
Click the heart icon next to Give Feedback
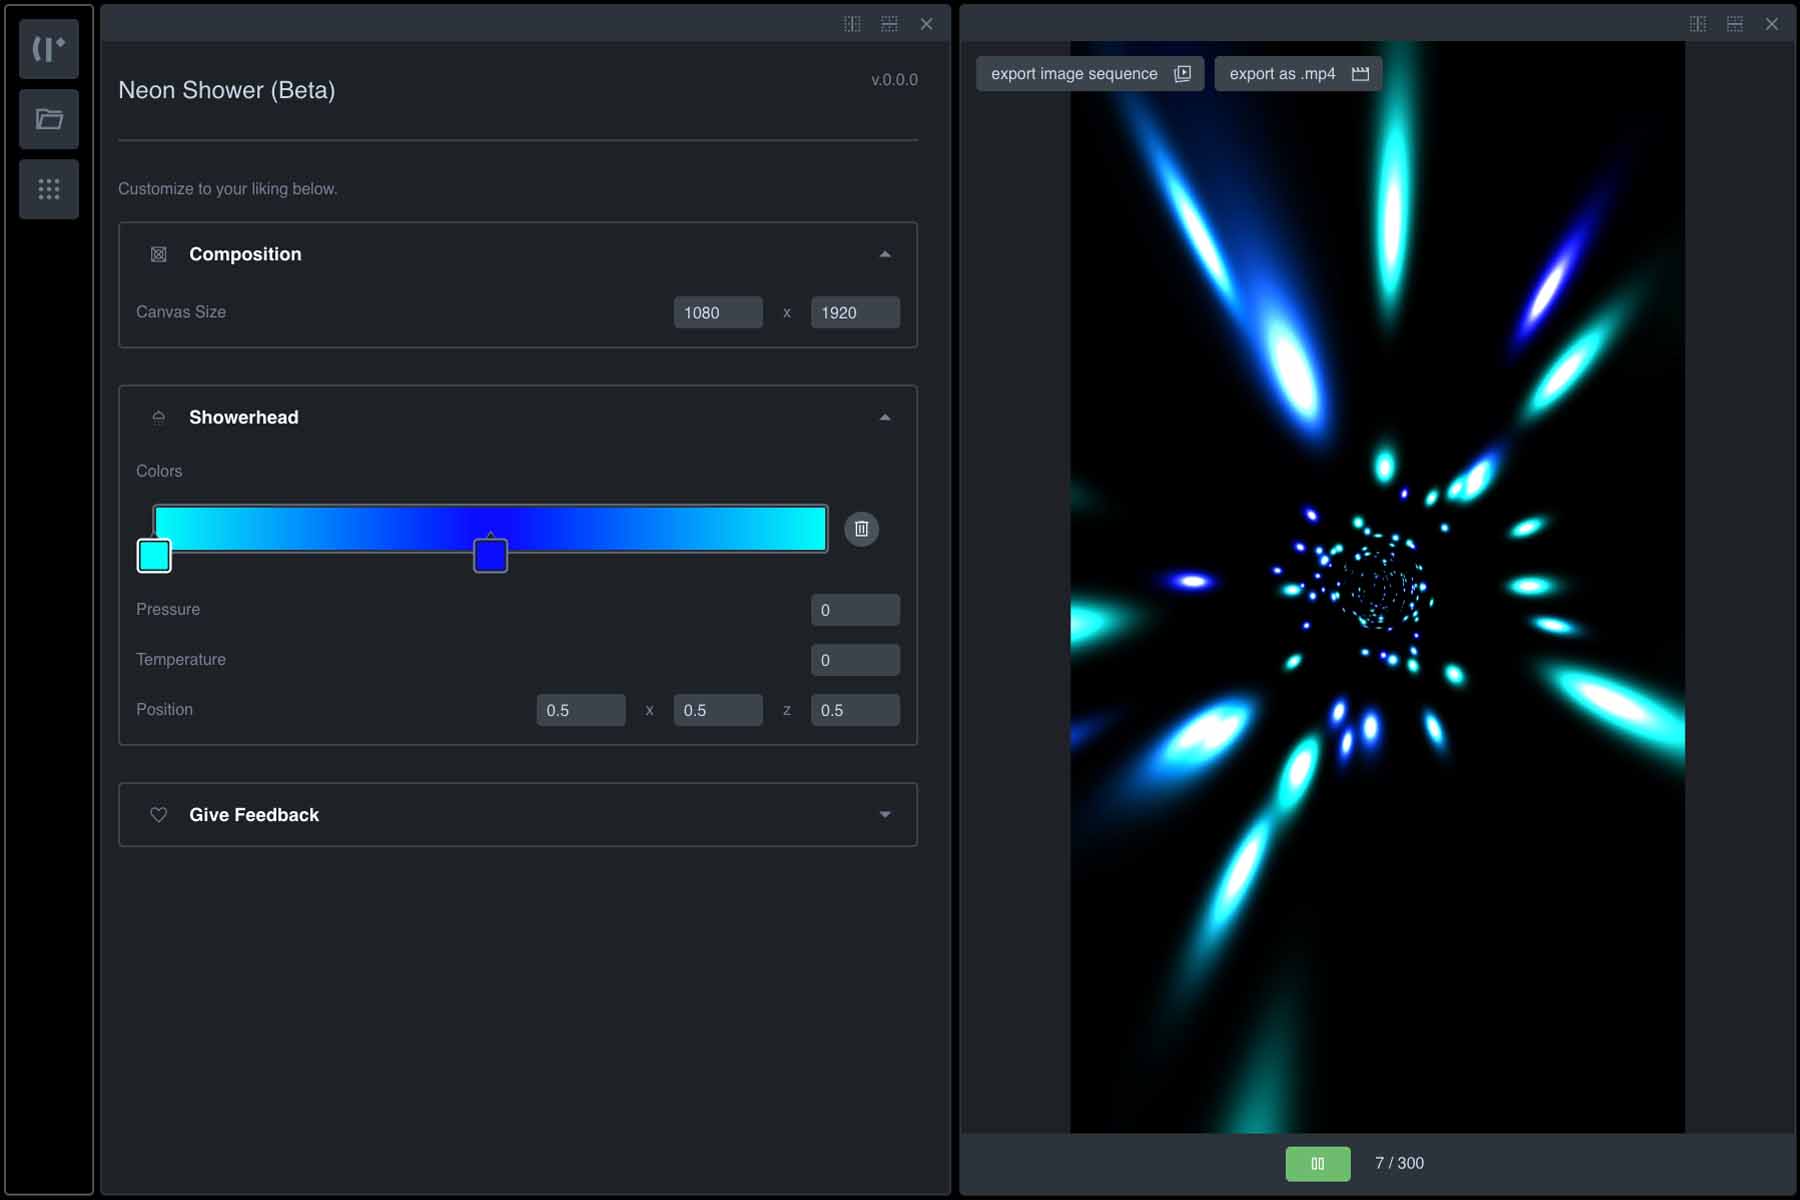pos(158,815)
